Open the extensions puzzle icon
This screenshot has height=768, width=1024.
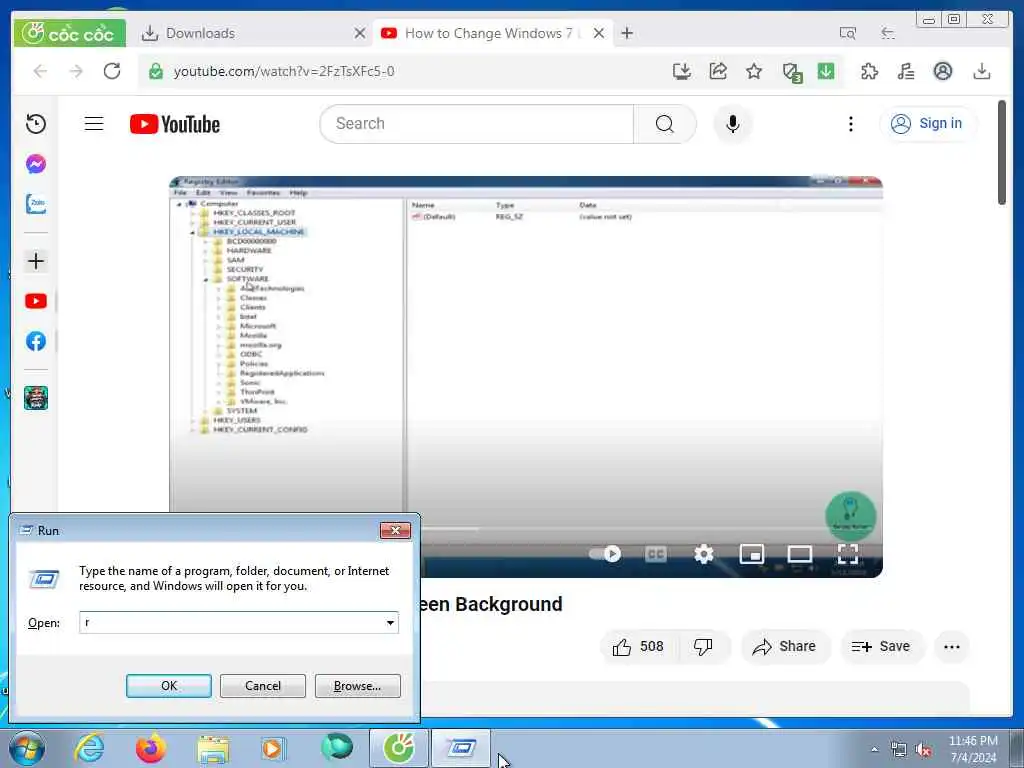point(869,71)
